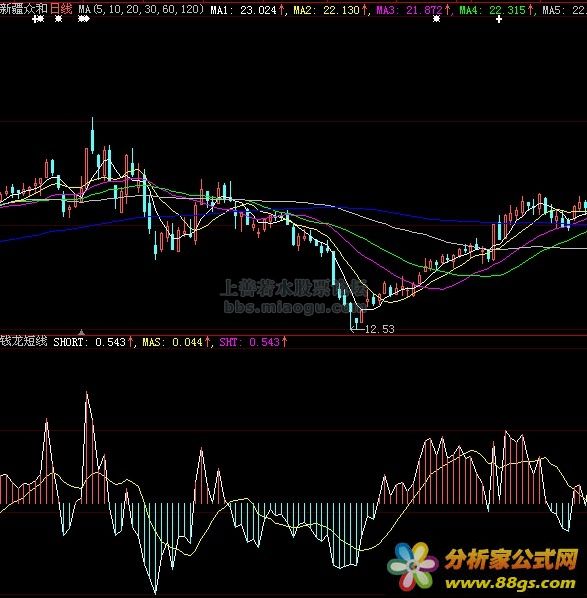Viewport: 587px width, 598px height.
Task: Click the bbs.miaogu.com watermark link
Action: (x=290, y=307)
